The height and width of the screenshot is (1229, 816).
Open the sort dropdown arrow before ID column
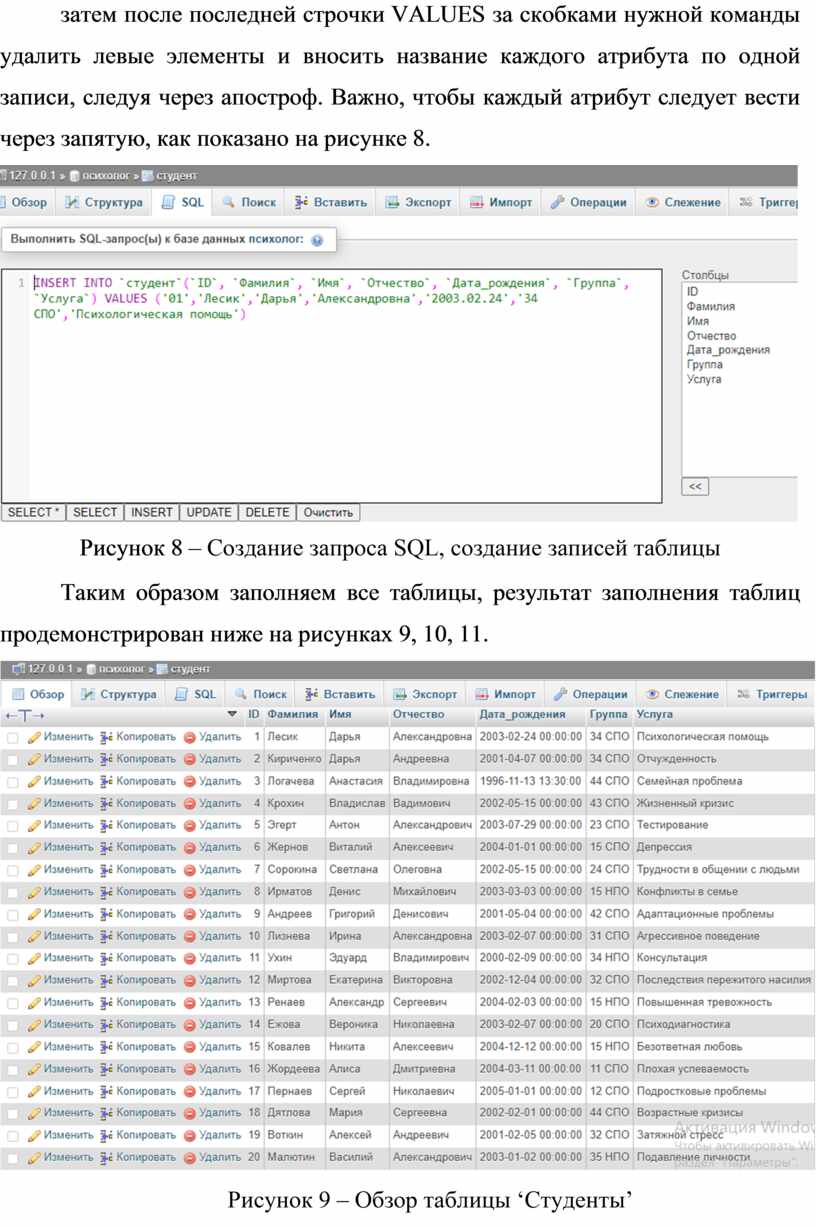232,715
